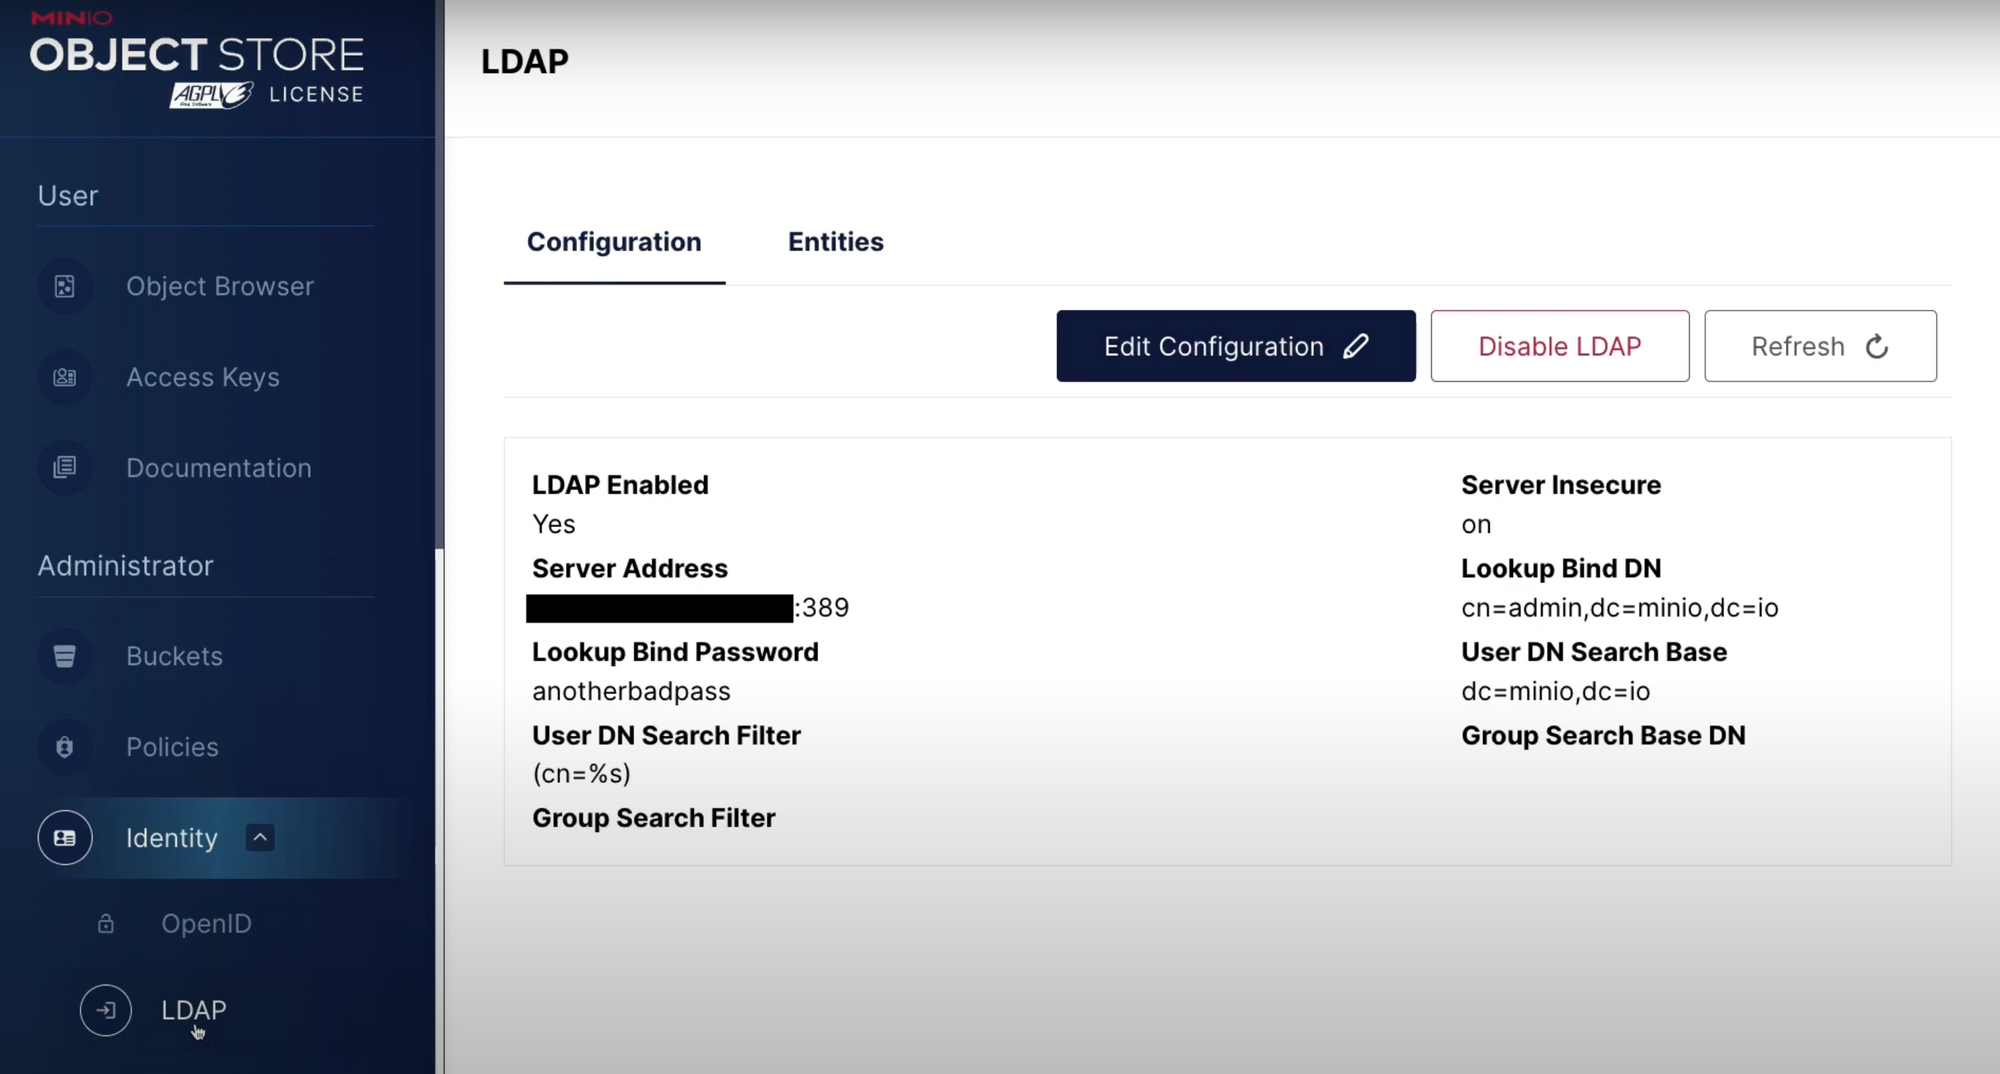Select the OpenID submenu item
This screenshot has height=1074, width=2000.
[x=206, y=924]
